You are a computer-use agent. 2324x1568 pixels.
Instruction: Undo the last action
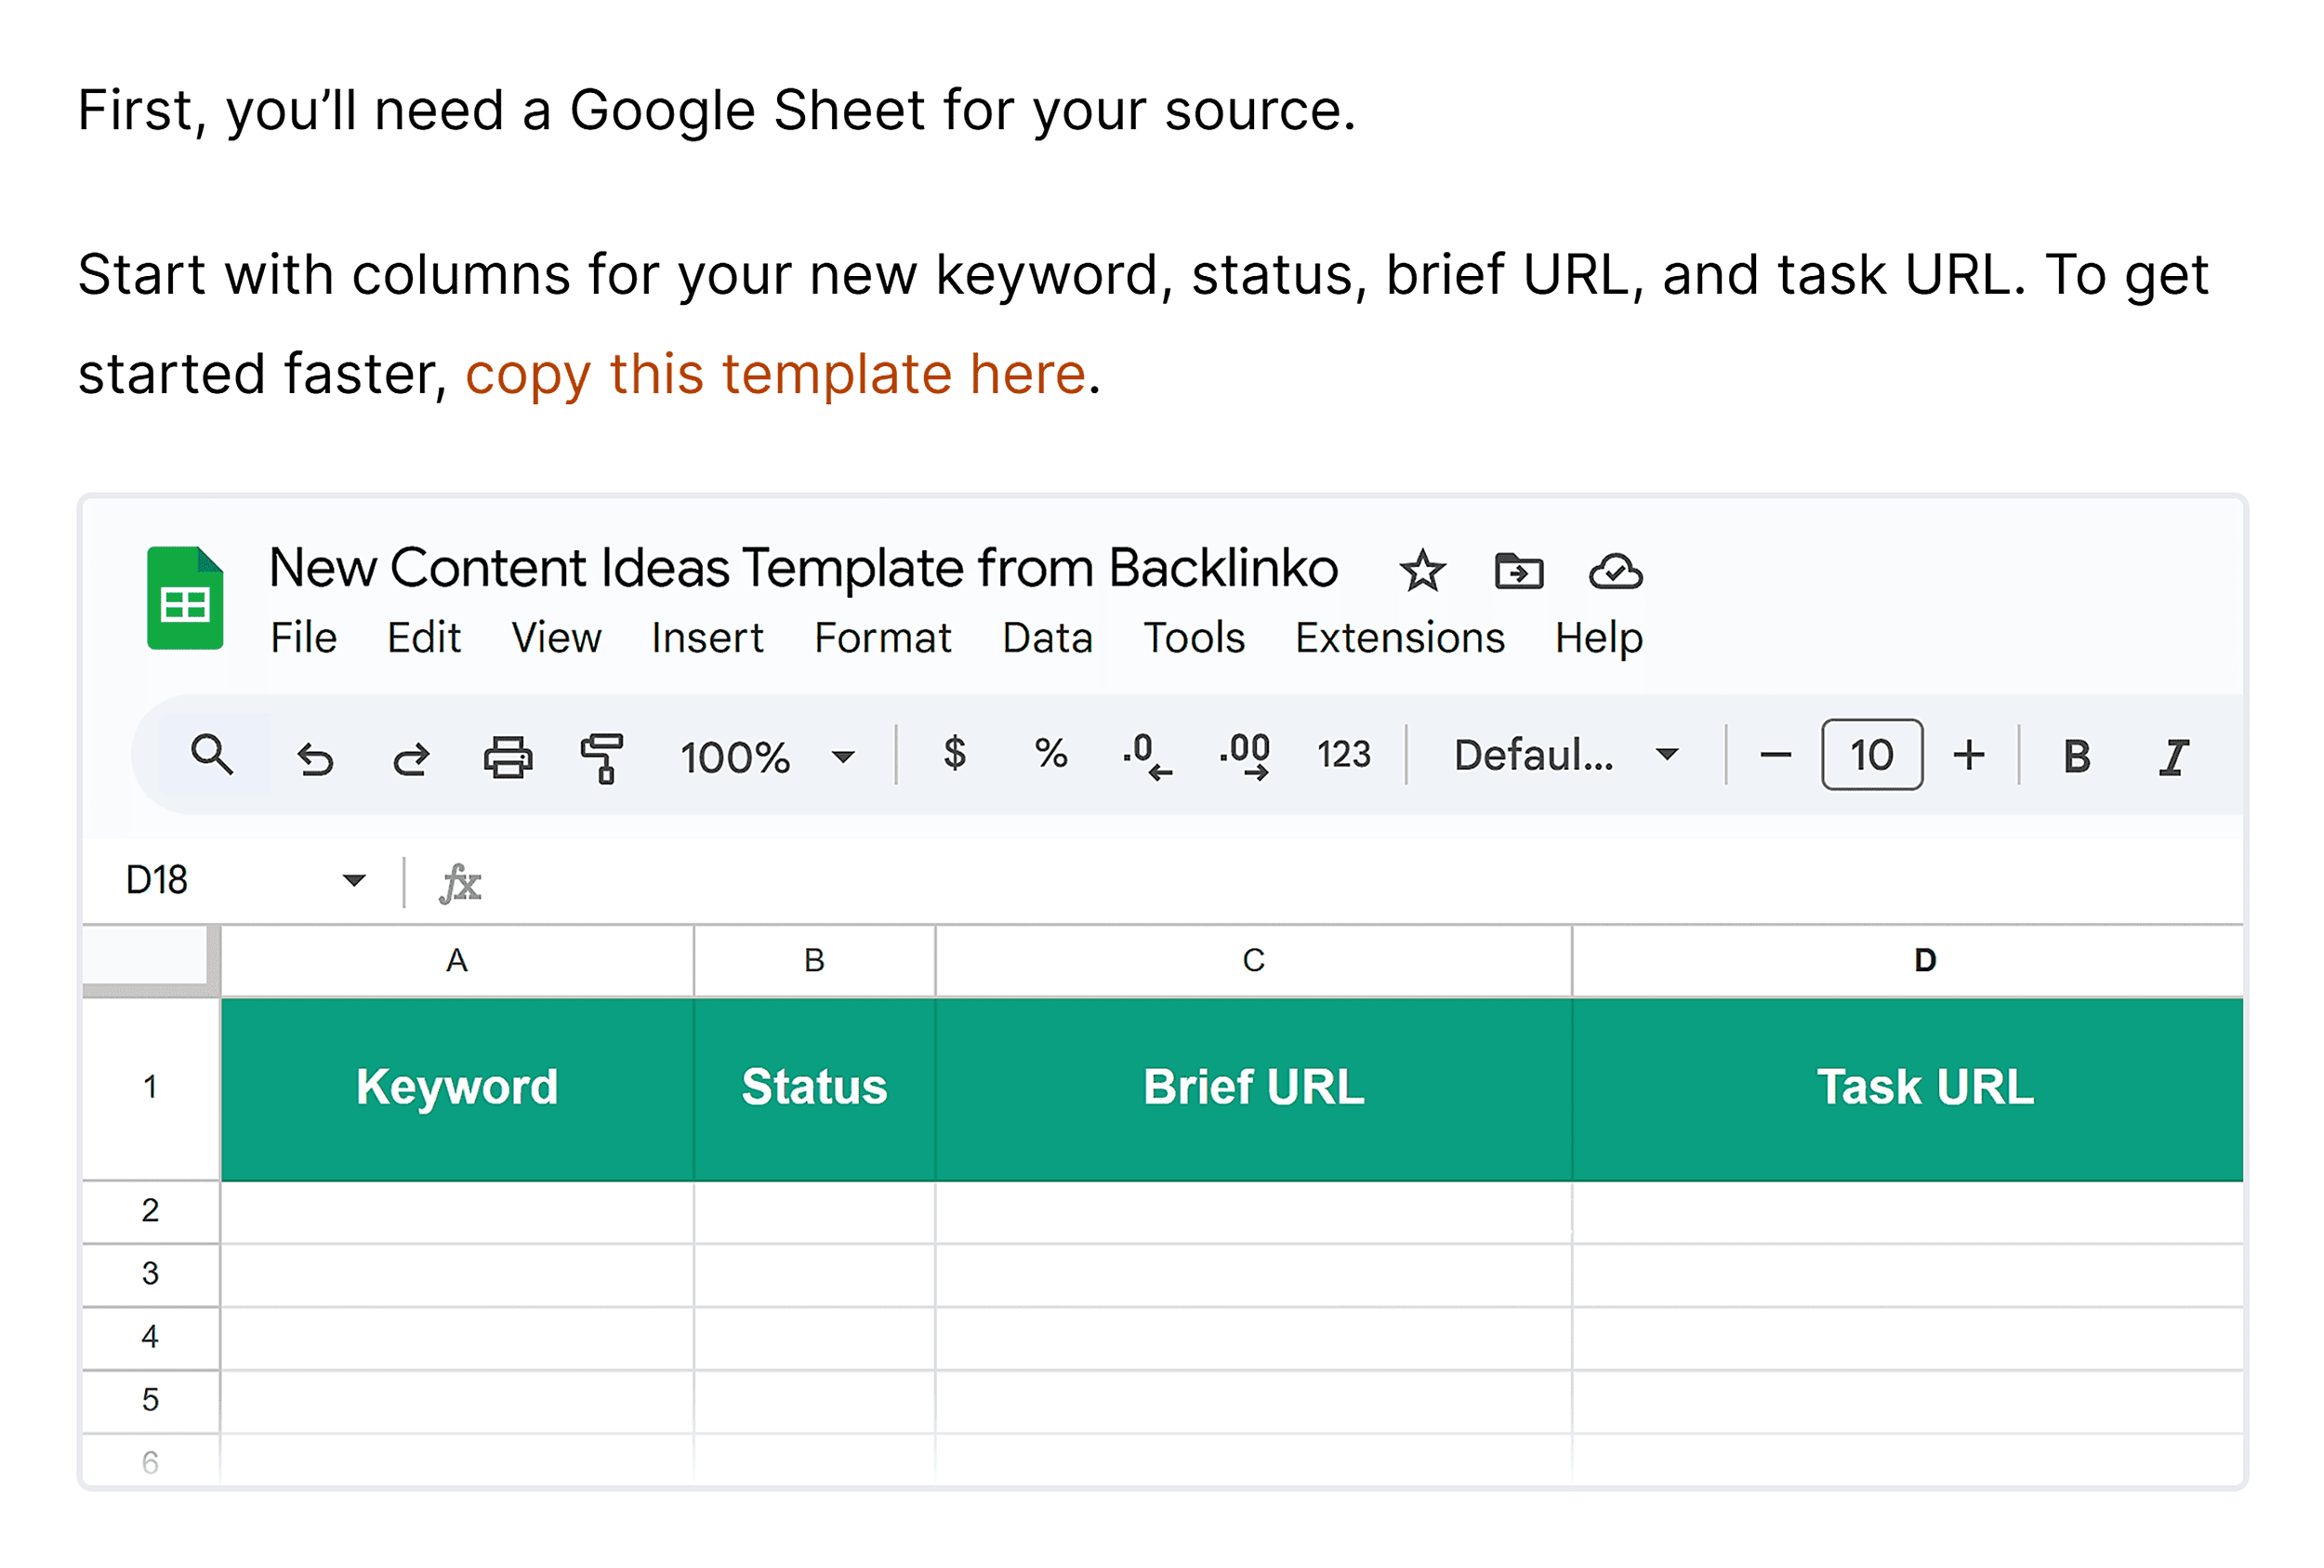tap(315, 758)
